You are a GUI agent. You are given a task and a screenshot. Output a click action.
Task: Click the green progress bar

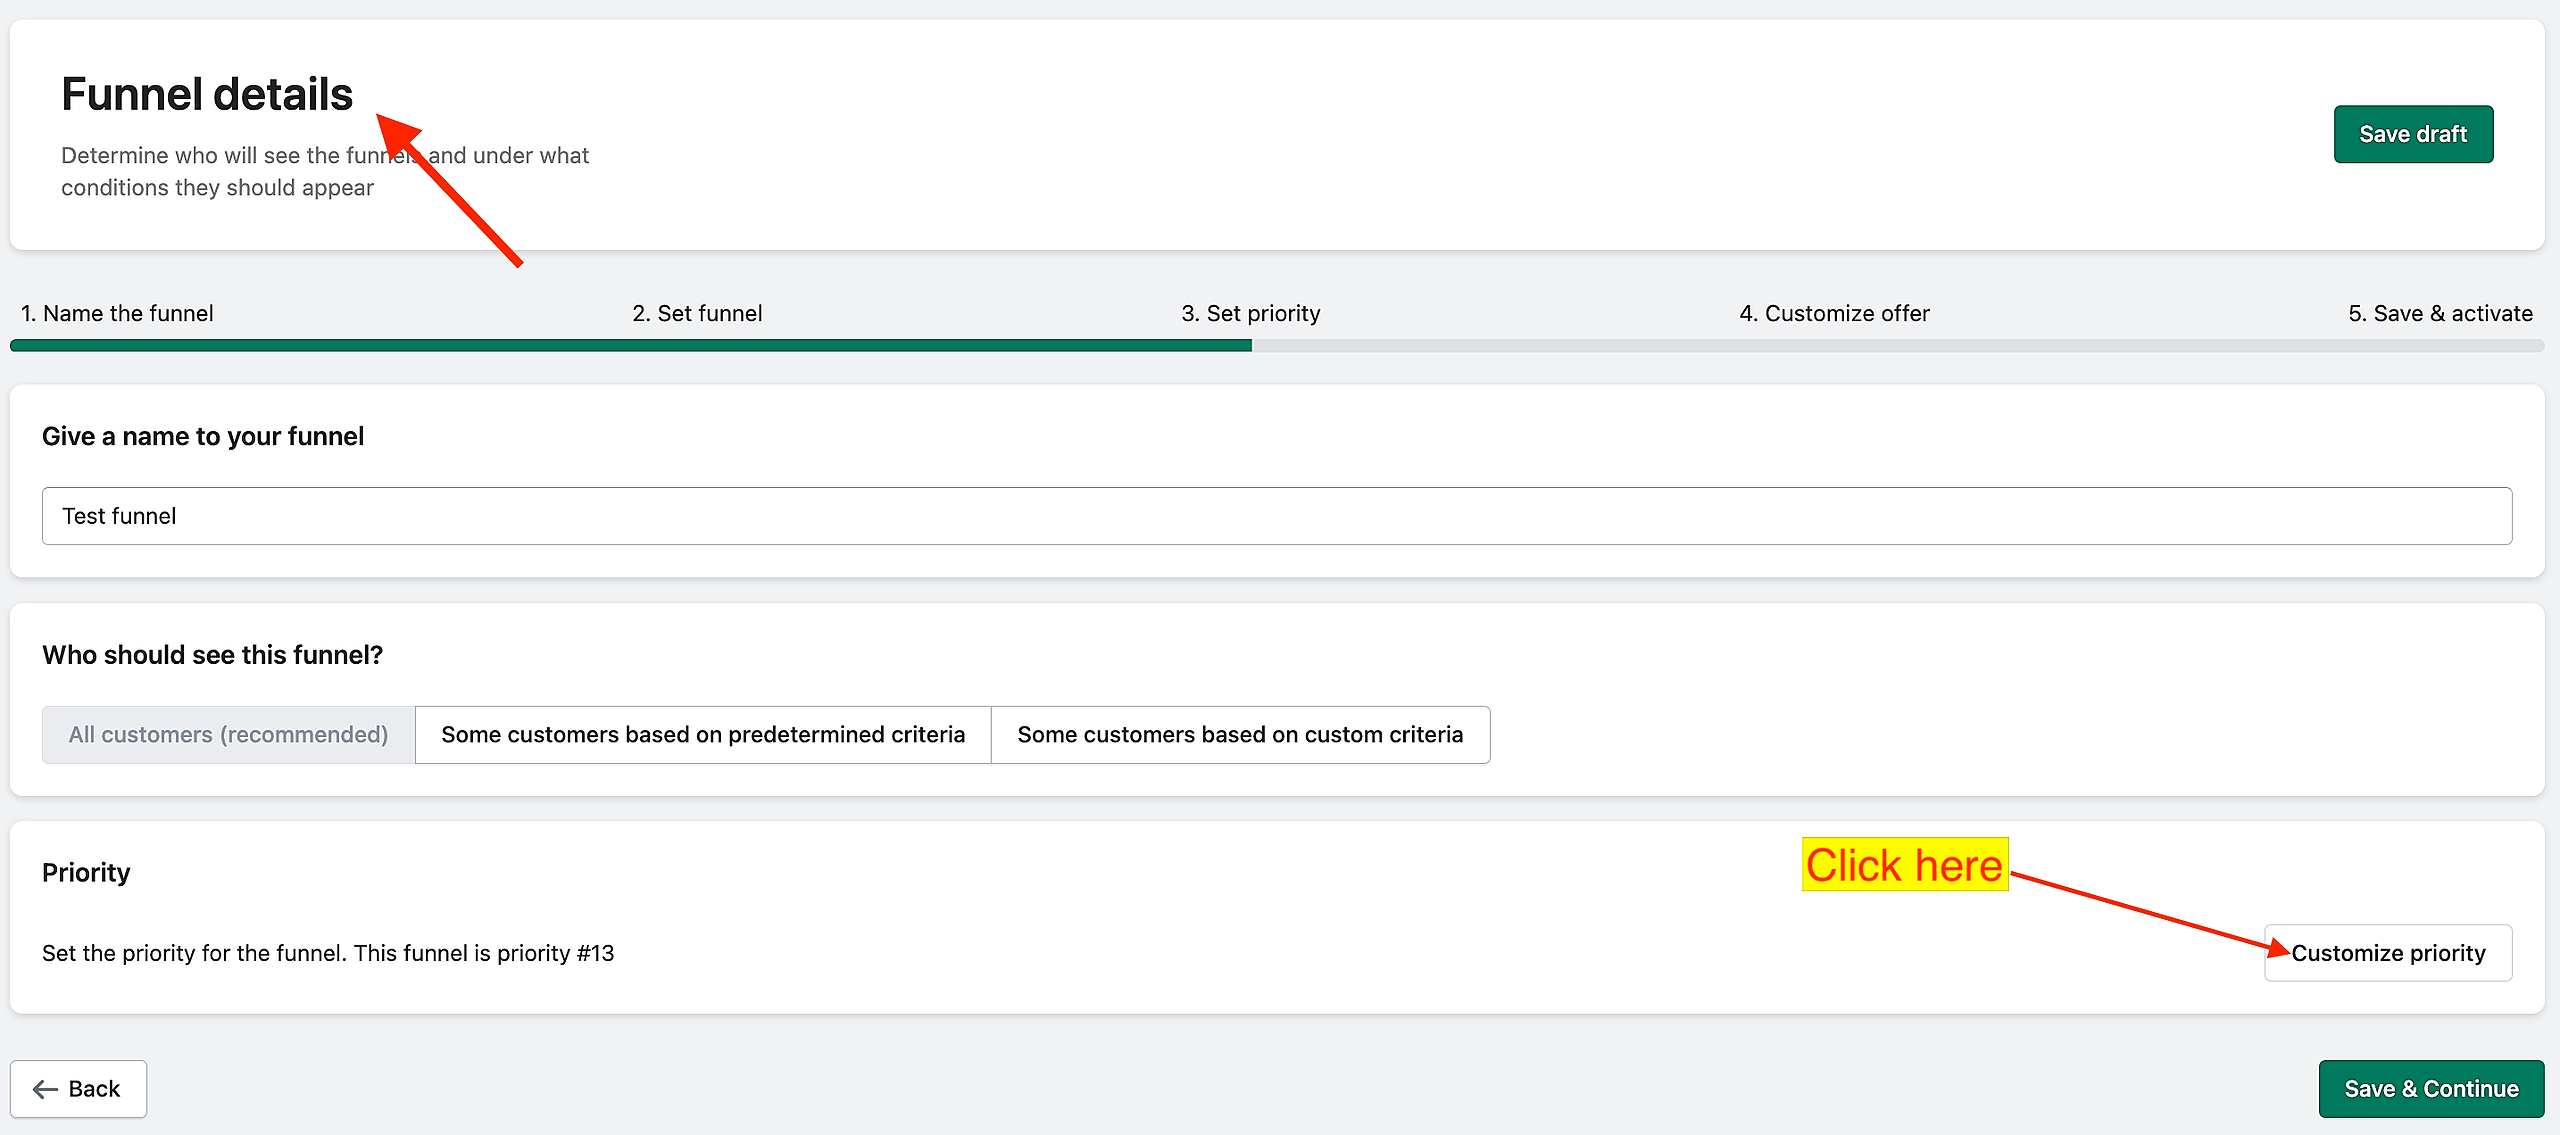click(x=630, y=346)
